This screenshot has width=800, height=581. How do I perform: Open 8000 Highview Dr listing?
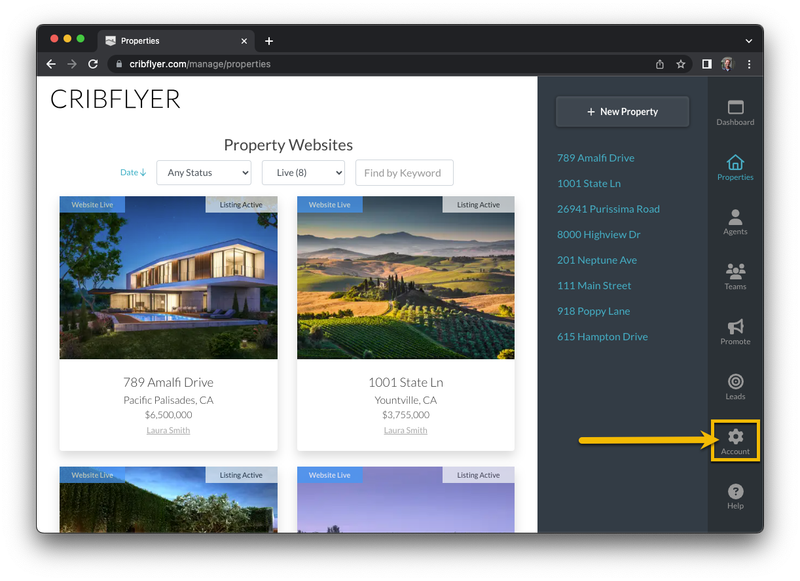coord(598,235)
